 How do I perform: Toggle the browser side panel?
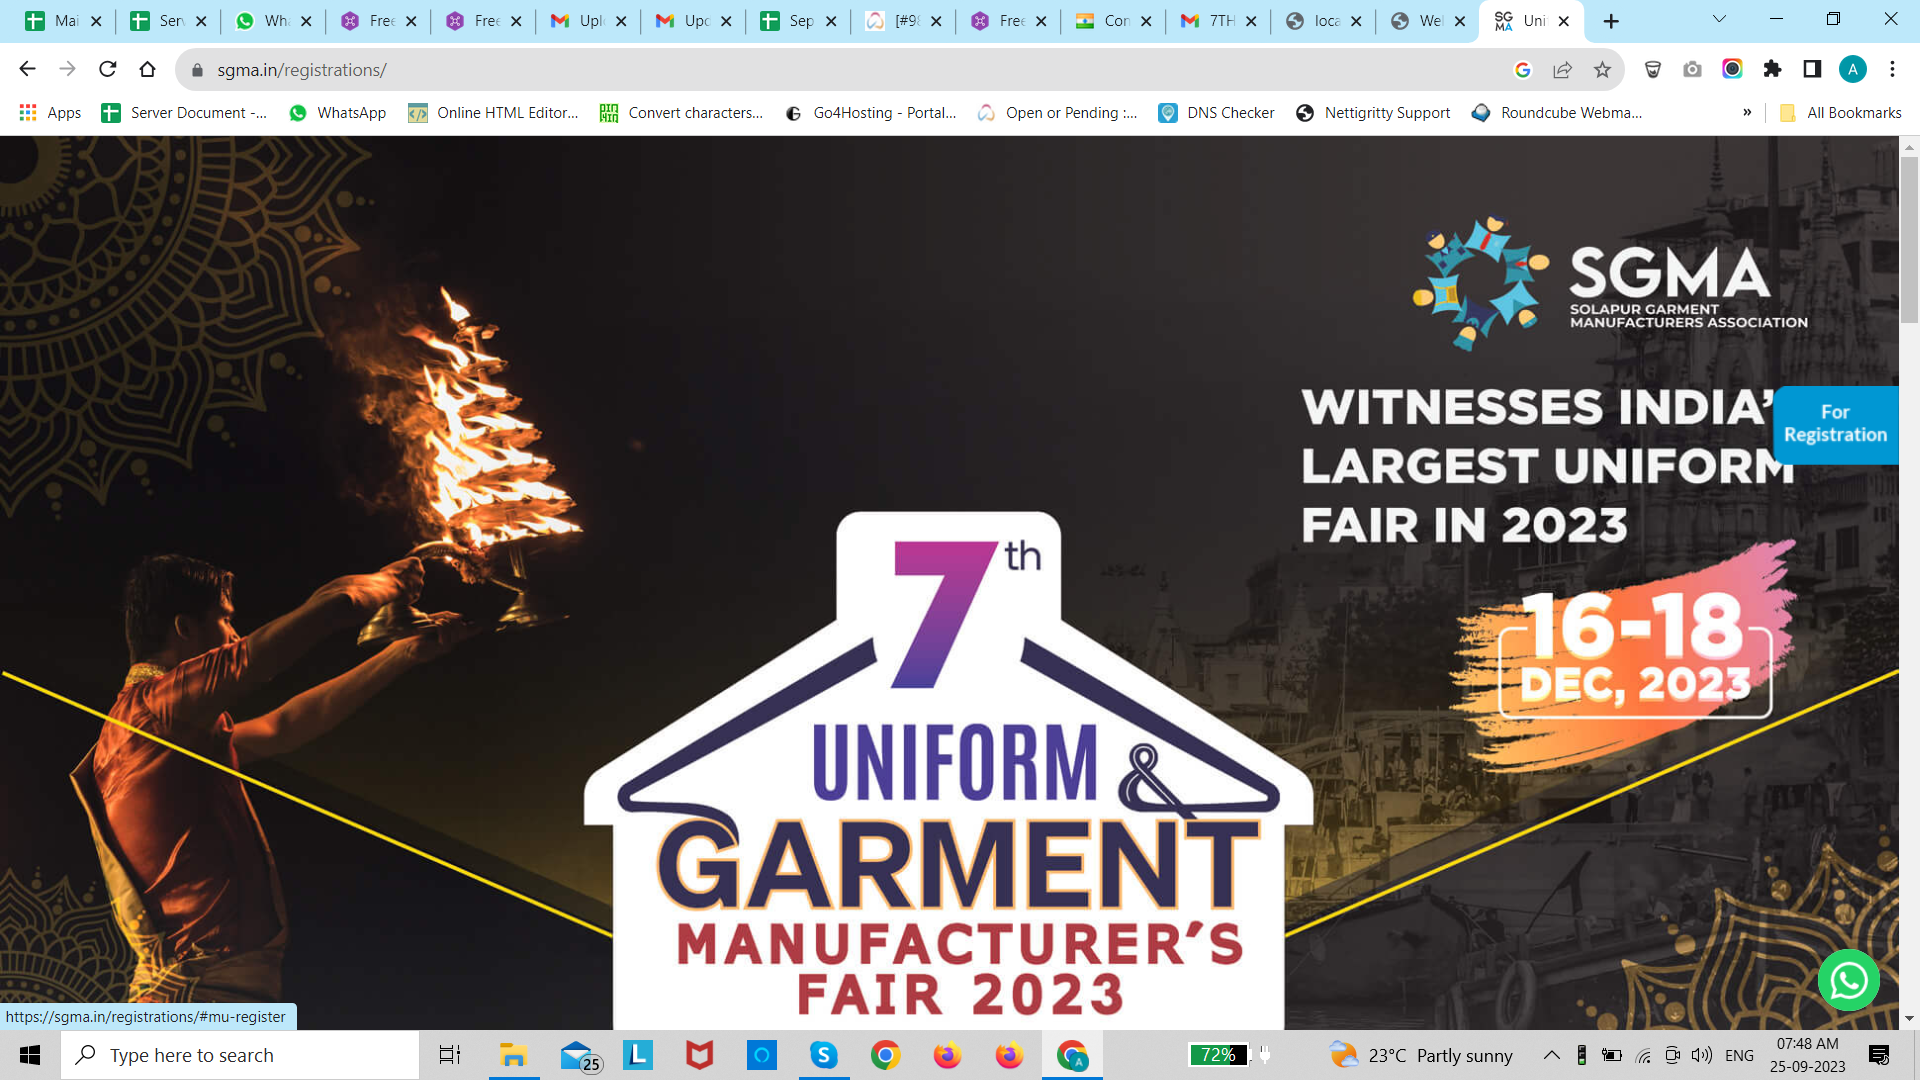click(1812, 69)
